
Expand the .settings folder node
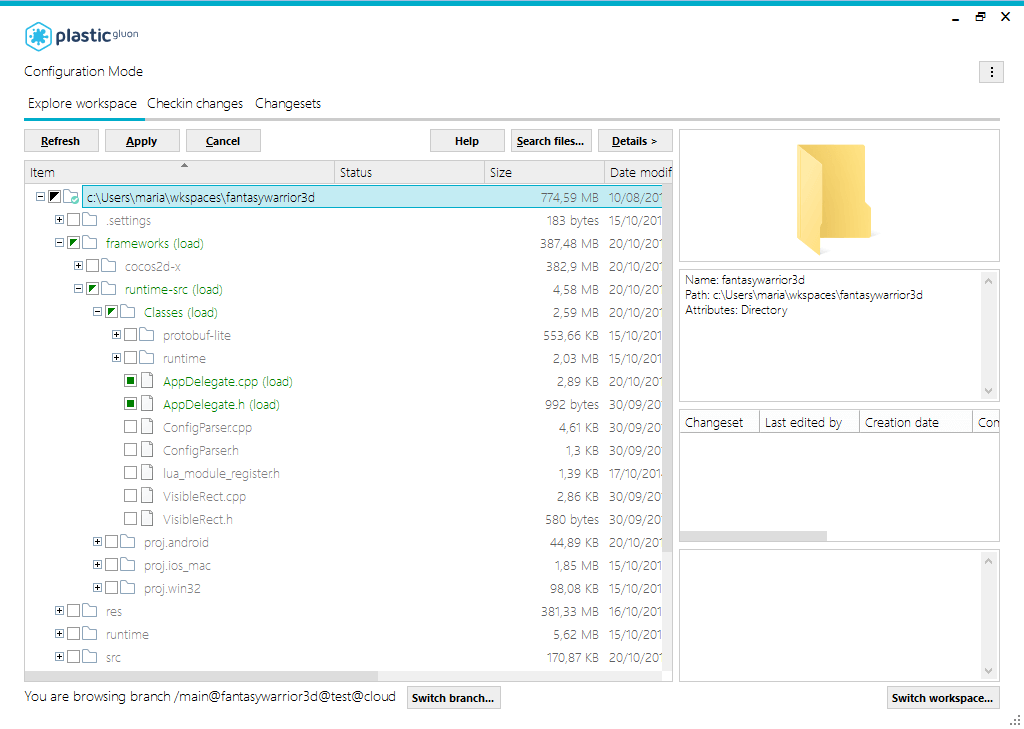coord(59,219)
